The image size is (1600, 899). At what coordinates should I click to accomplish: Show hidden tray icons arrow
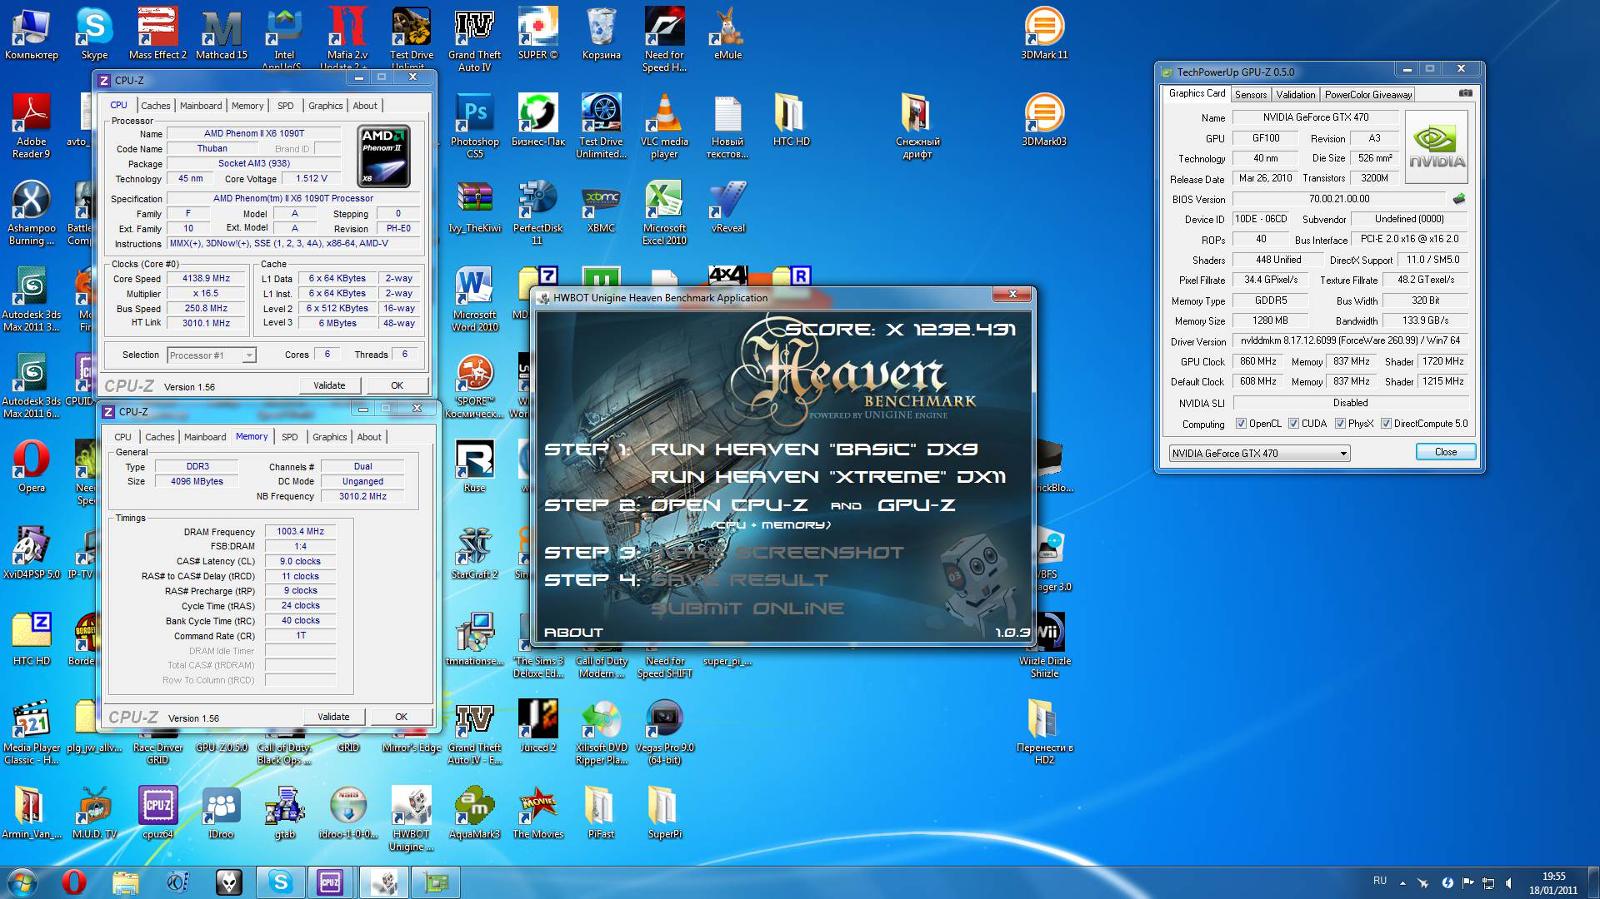tap(1402, 883)
